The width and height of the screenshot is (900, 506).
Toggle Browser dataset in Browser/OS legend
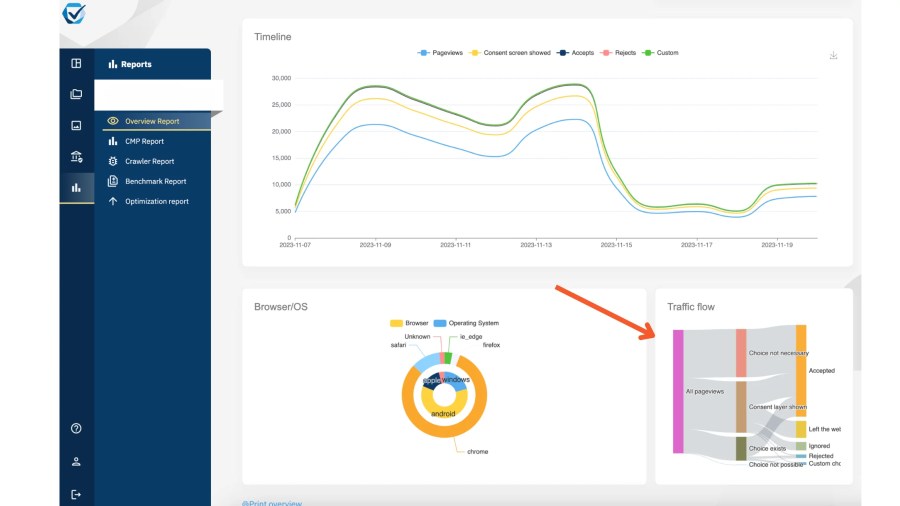(409, 323)
